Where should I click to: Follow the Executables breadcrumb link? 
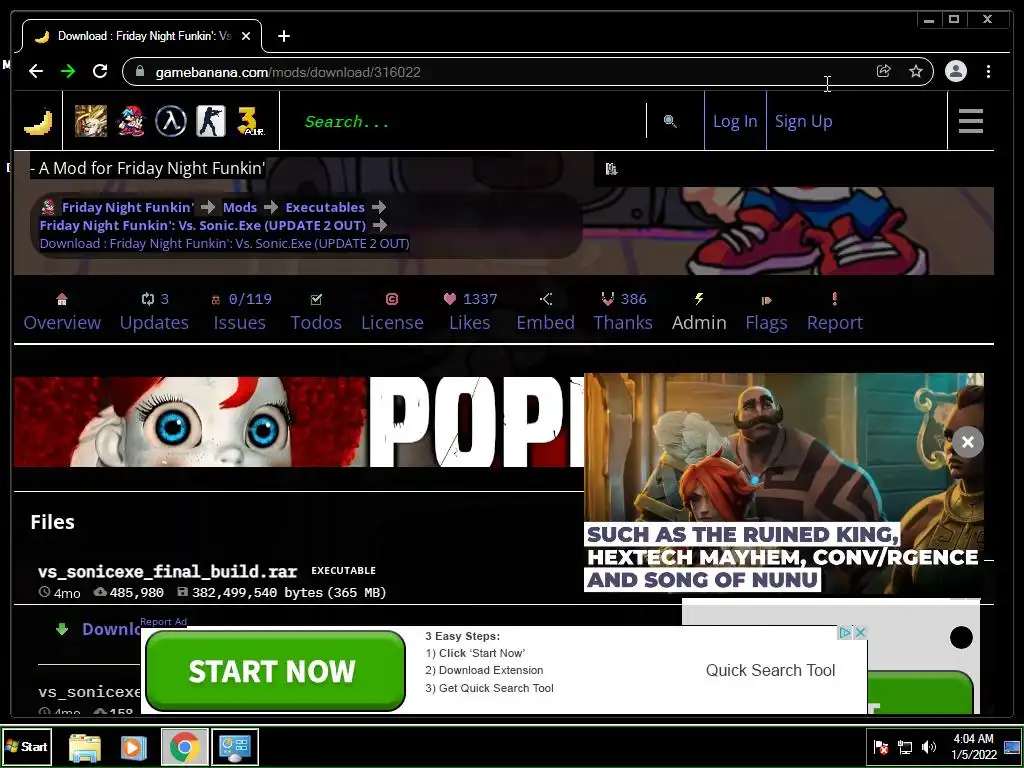tap(325, 207)
